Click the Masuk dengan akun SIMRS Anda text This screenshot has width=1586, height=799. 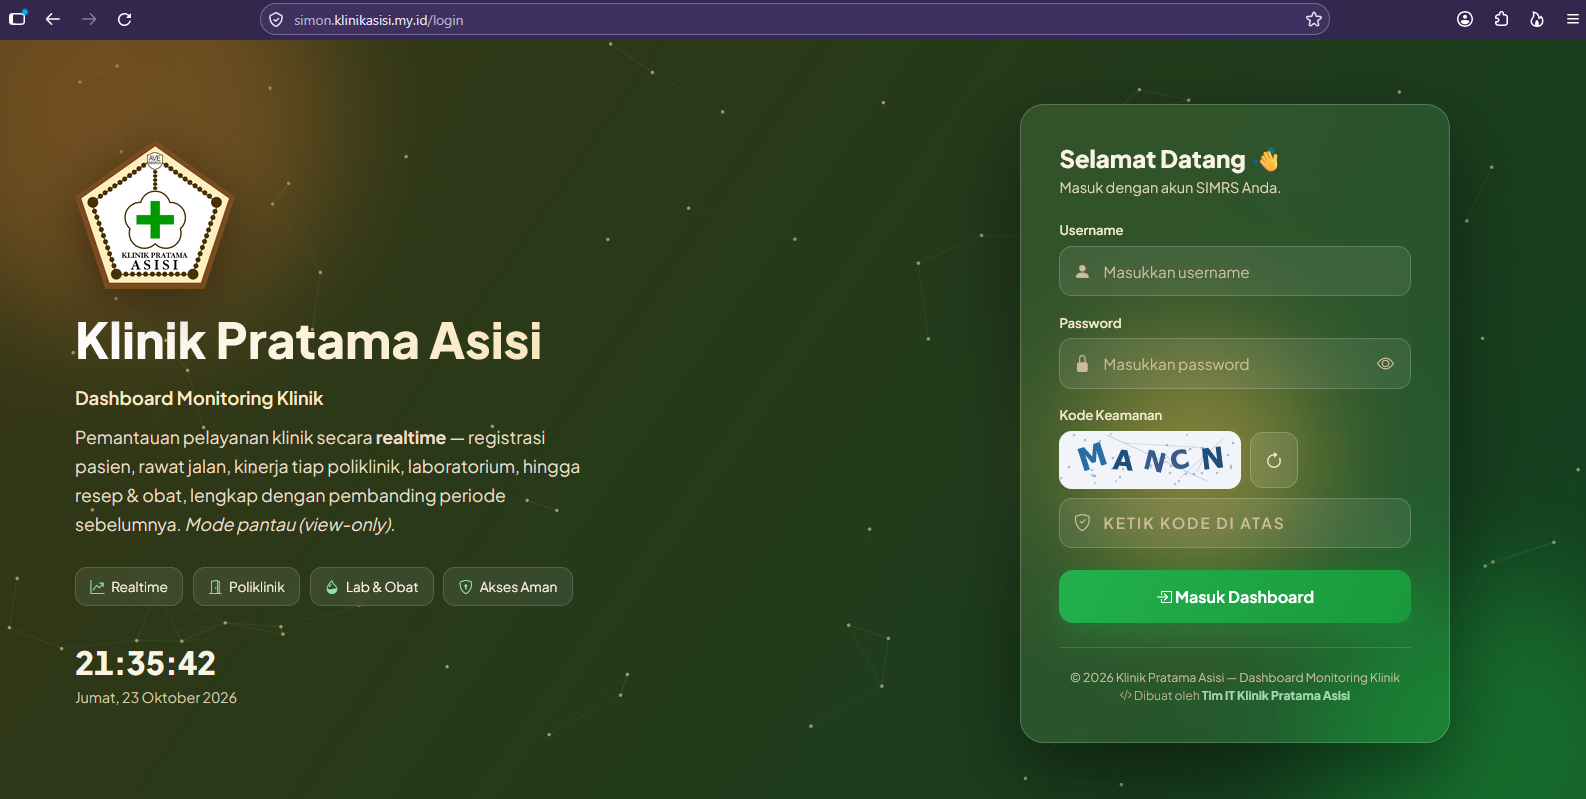click(1170, 188)
